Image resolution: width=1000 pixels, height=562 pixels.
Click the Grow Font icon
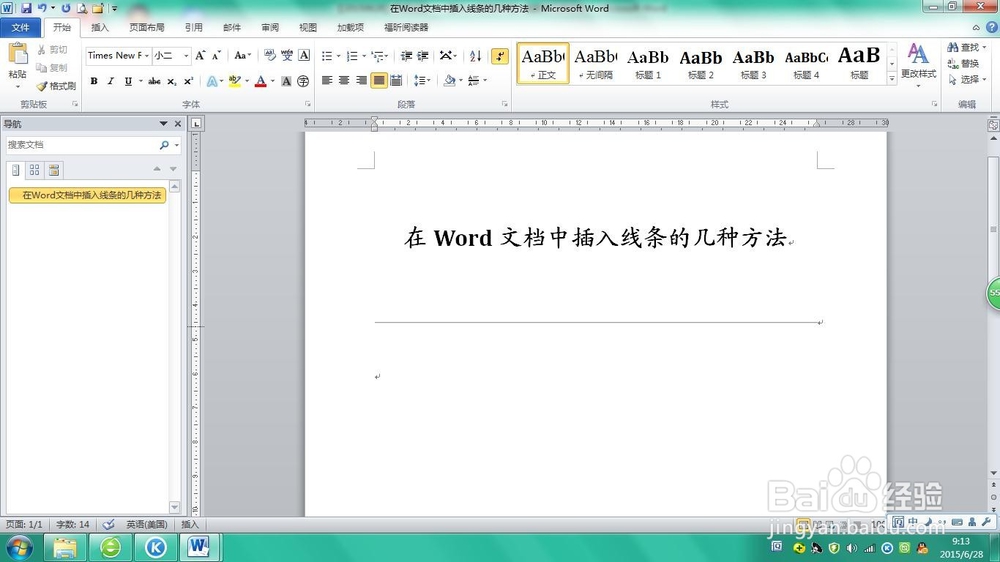[x=200, y=55]
